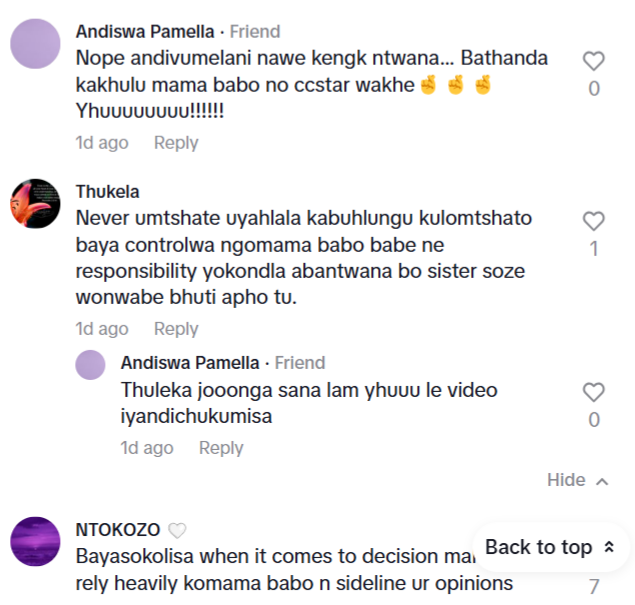The height and width of the screenshot is (605, 635).
Task: Click Andiswa Pamella's purple avatar at top
Action: point(35,44)
